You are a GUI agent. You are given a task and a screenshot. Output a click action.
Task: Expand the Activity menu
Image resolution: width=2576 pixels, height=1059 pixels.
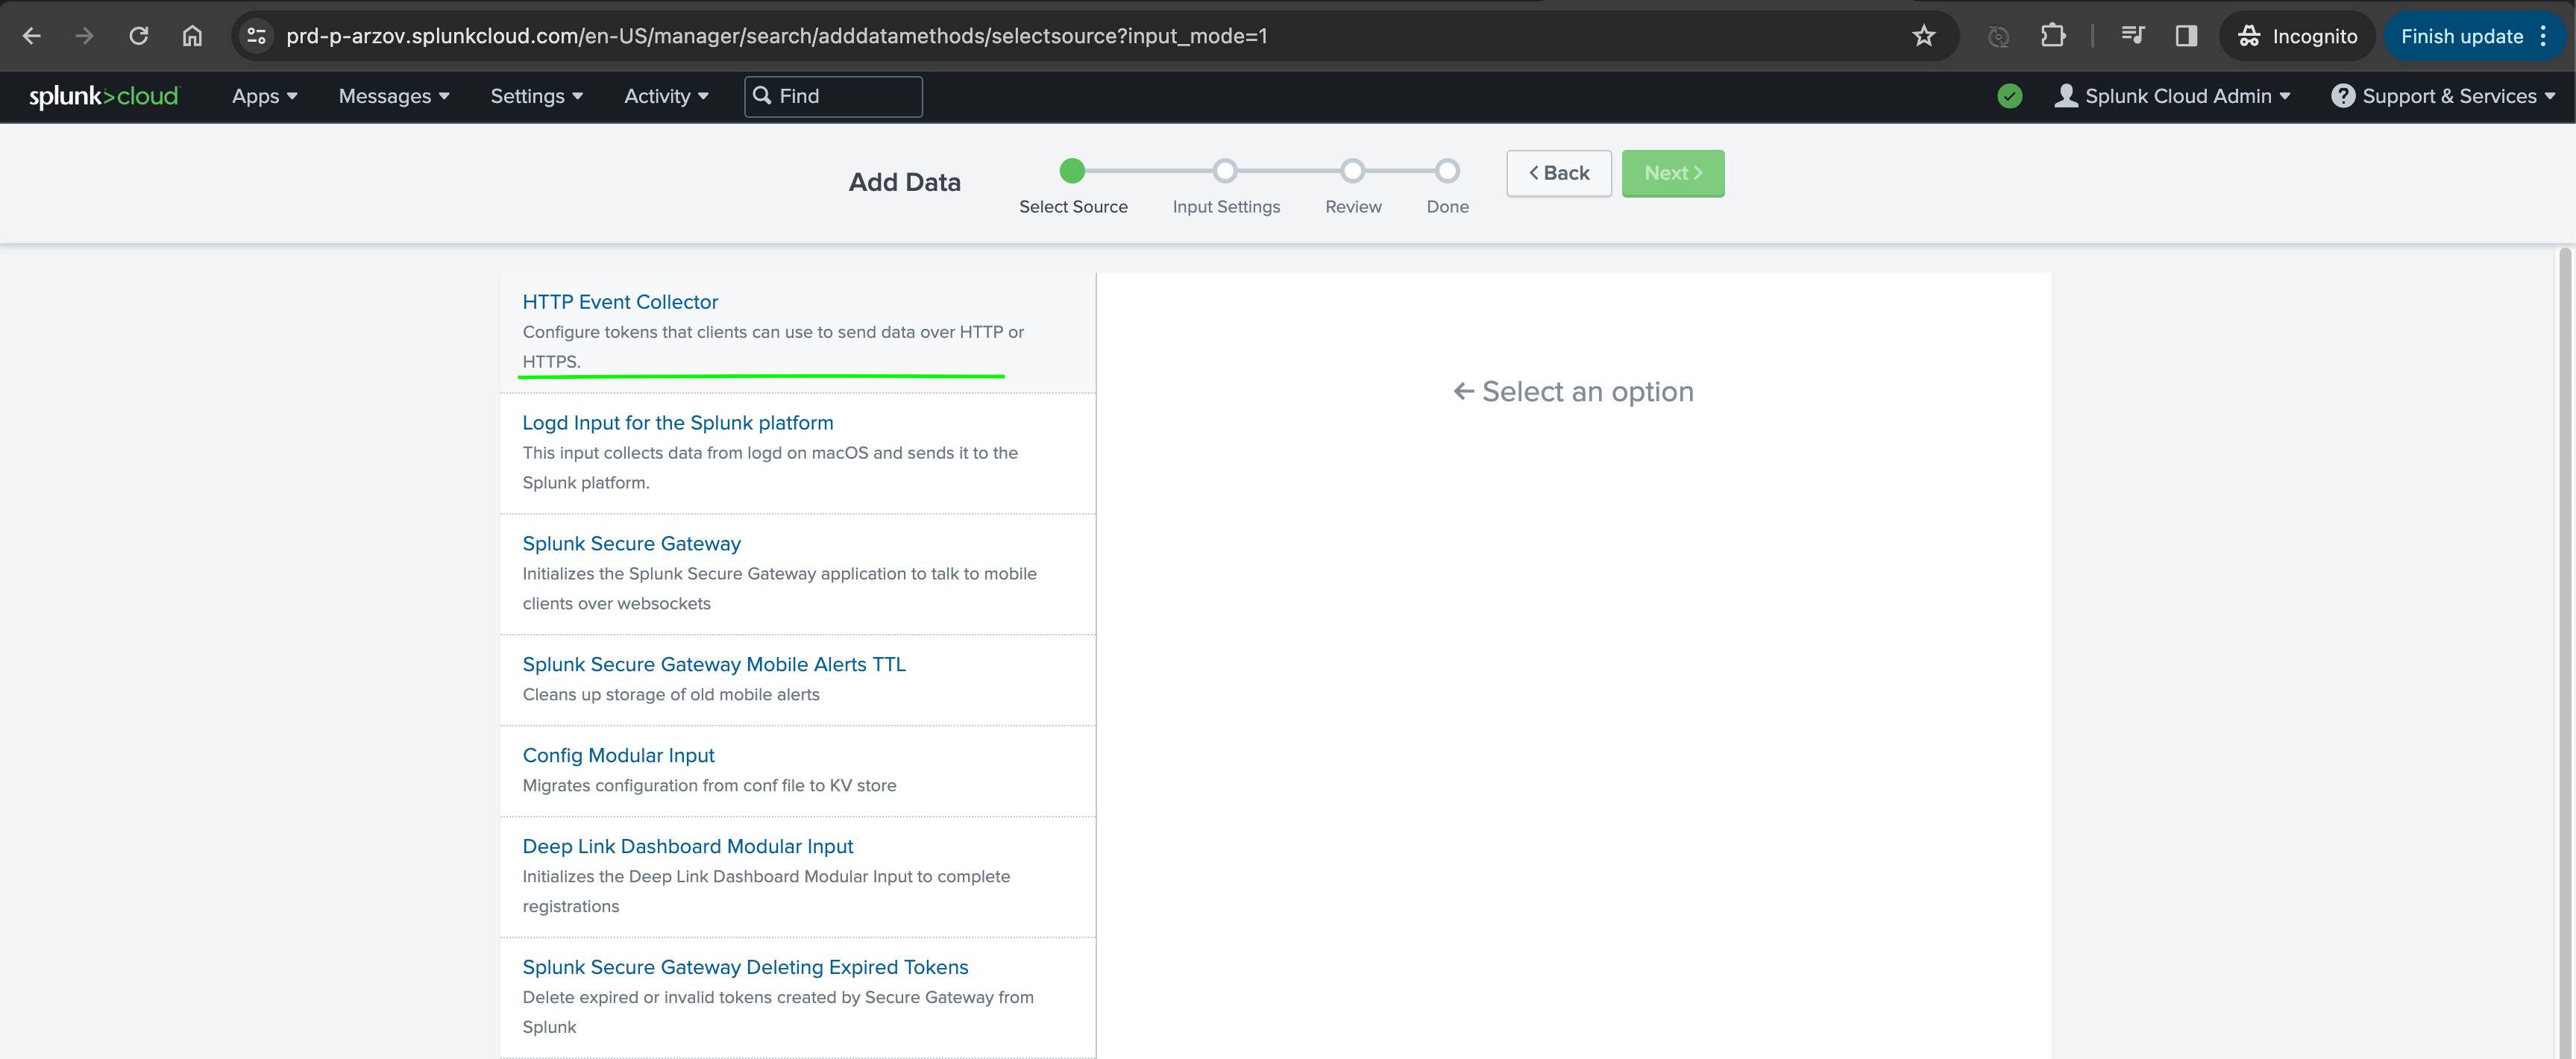(x=666, y=96)
